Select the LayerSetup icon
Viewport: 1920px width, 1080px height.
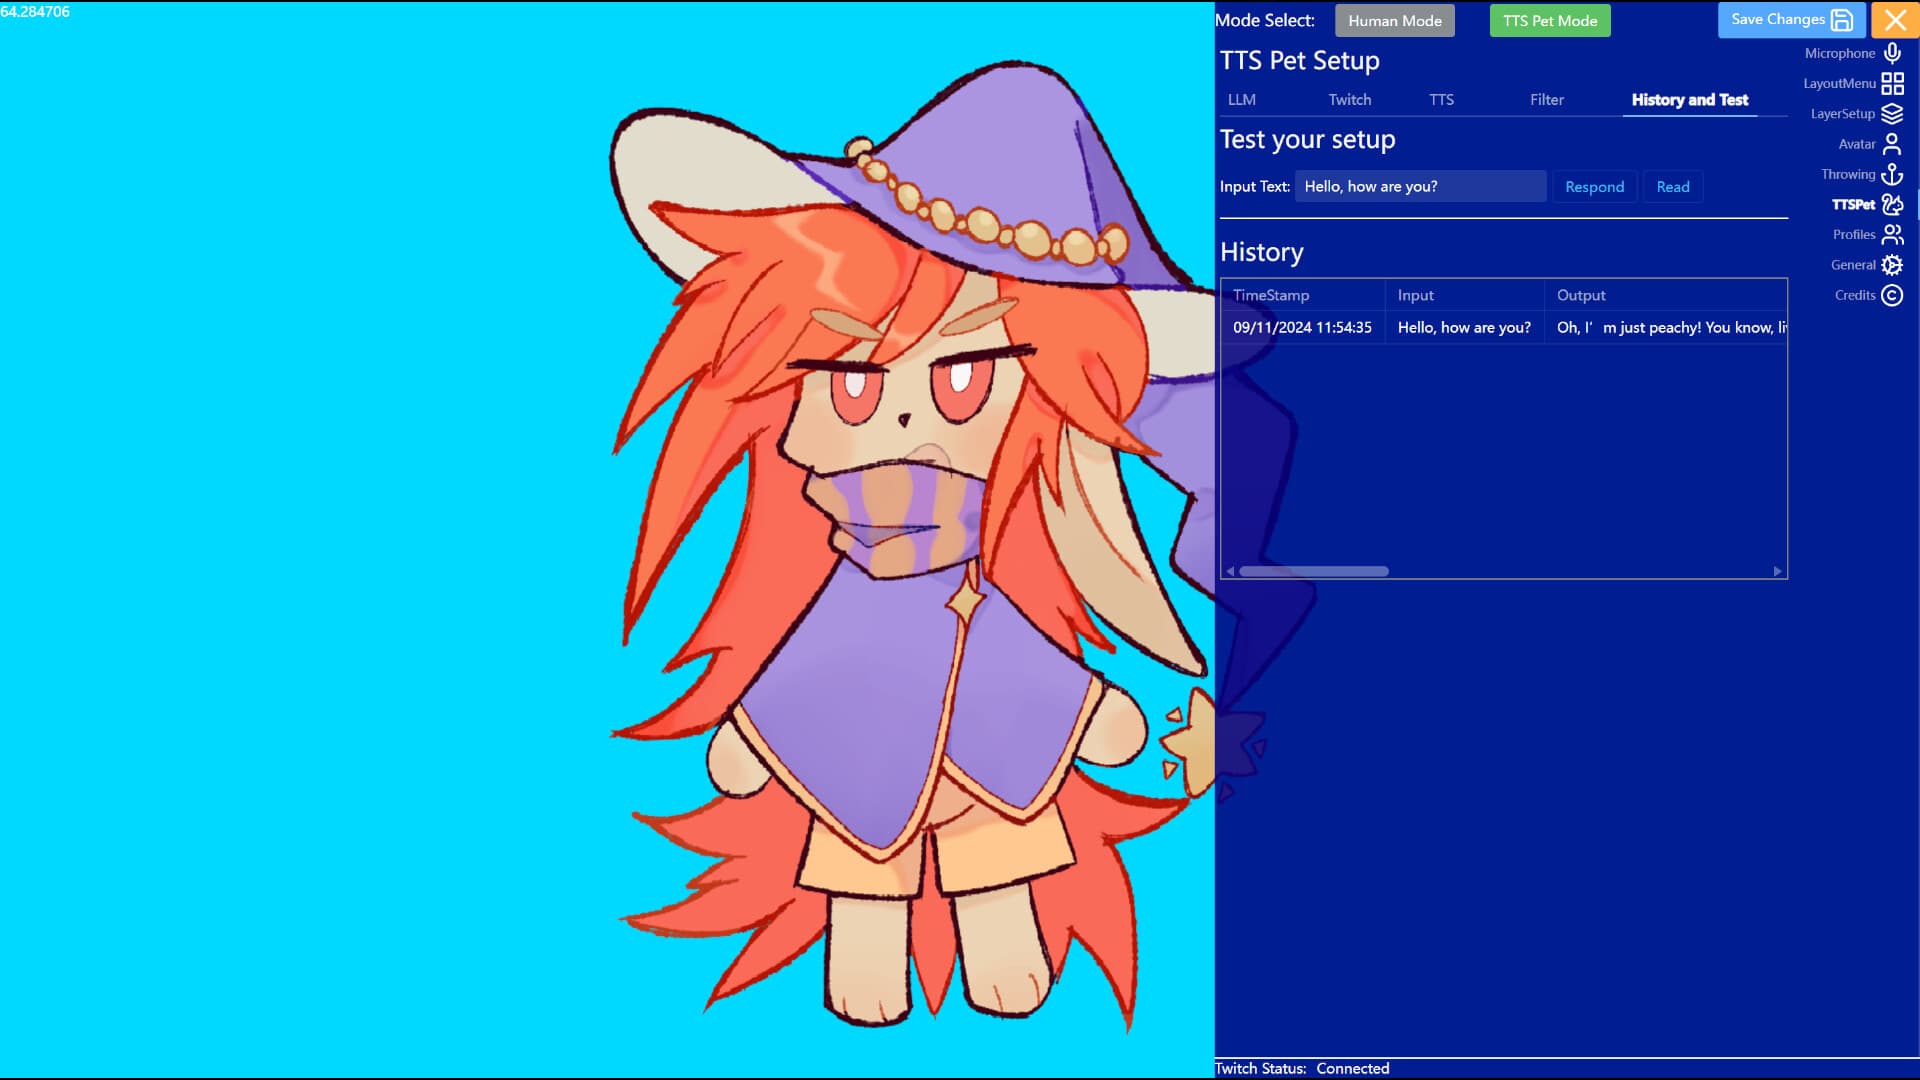pyautogui.click(x=1892, y=114)
